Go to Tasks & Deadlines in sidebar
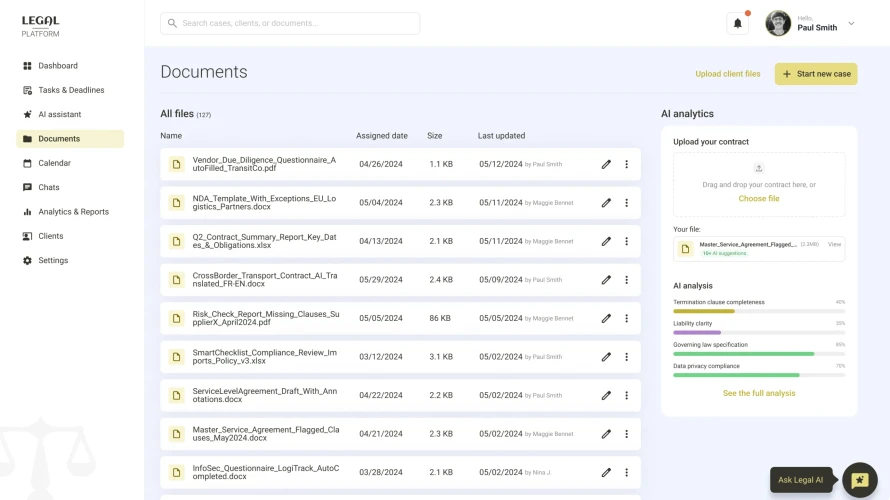This screenshot has height=500, width=890. pos(70,90)
